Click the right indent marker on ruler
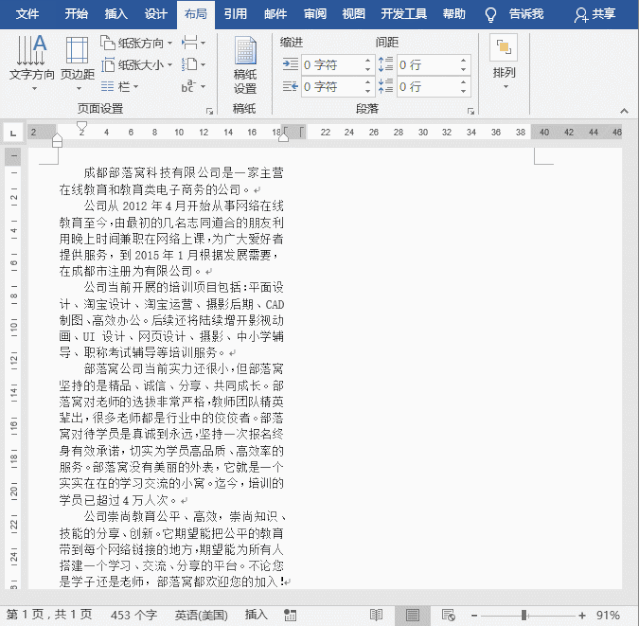The height and width of the screenshot is (626, 639). (283, 137)
